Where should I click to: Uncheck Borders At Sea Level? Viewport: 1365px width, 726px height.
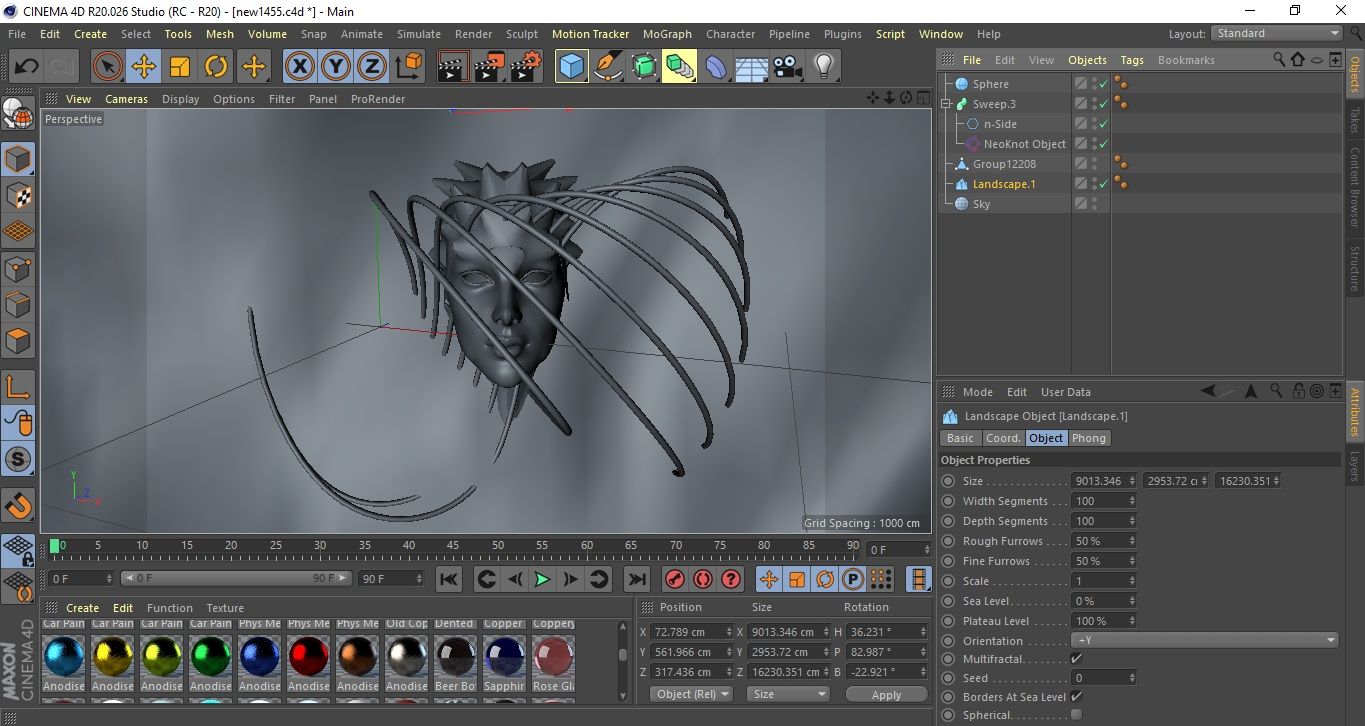pyautogui.click(x=1076, y=696)
